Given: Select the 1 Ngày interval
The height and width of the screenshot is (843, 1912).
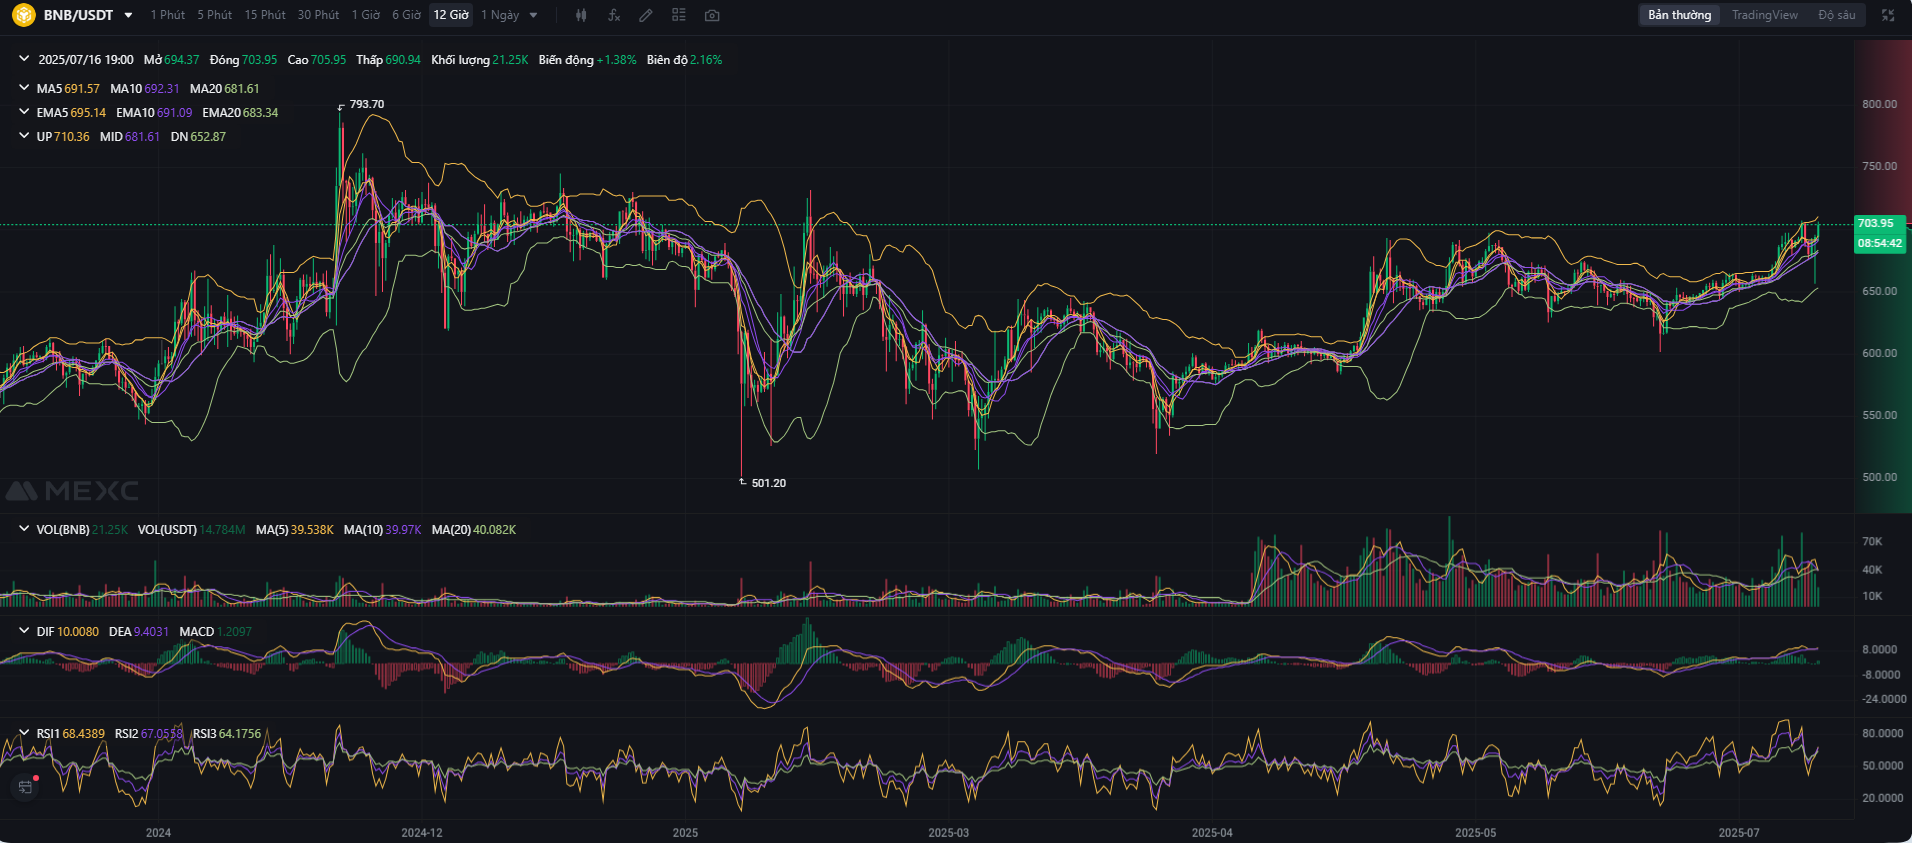Looking at the screenshot, I should [500, 15].
